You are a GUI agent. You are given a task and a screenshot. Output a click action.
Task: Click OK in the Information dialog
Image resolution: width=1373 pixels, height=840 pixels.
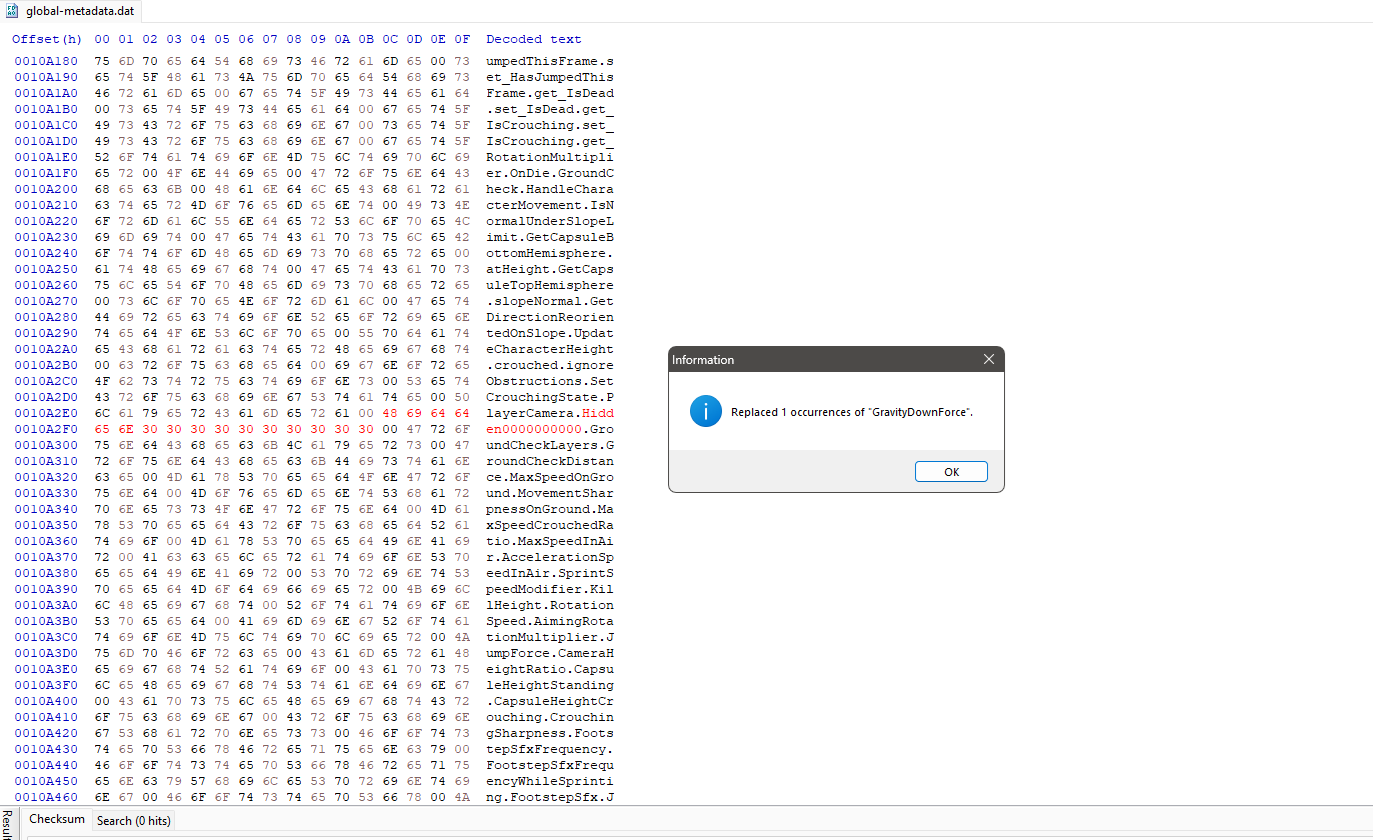coord(951,472)
